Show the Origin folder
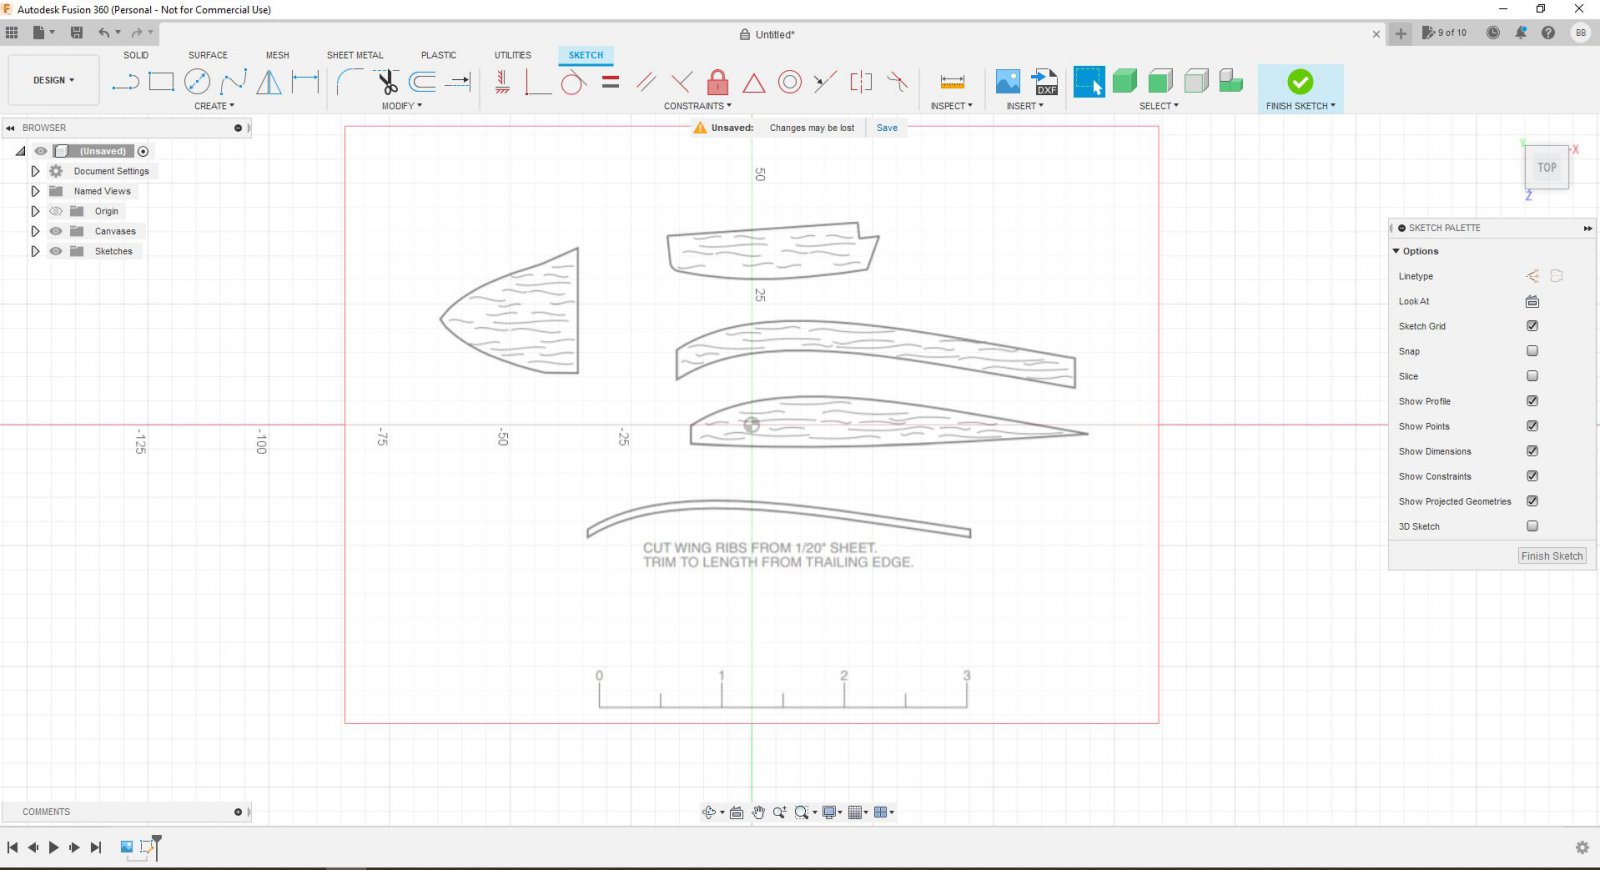This screenshot has width=1600, height=870. click(56, 211)
